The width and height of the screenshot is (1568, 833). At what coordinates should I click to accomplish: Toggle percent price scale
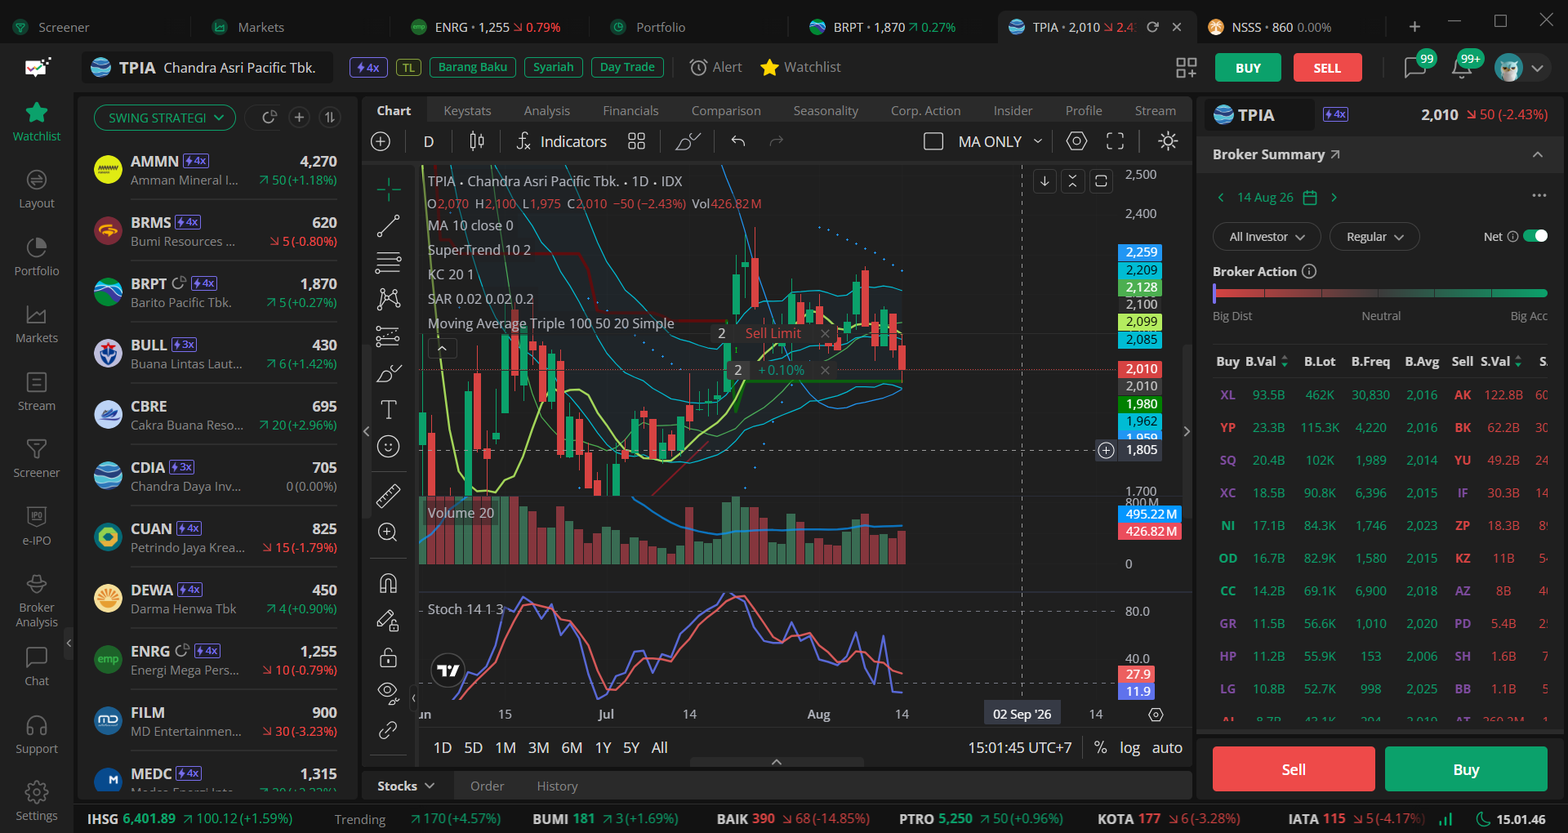point(1100,748)
